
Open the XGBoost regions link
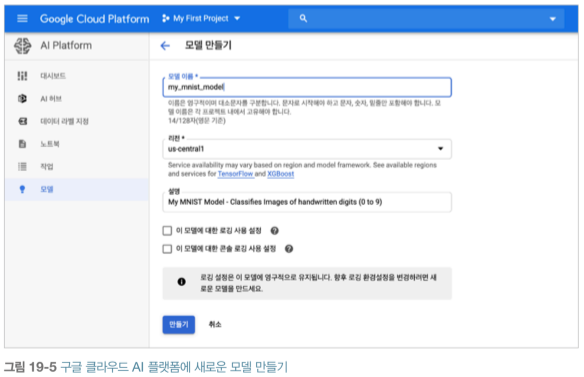pos(280,174)
